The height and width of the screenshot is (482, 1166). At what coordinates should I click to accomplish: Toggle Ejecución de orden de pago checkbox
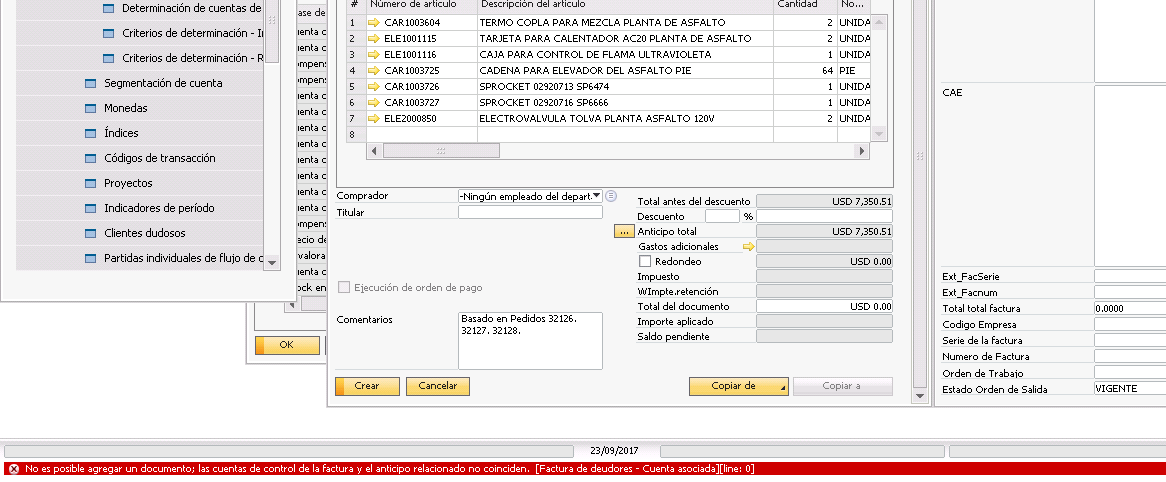pos(344,287)
